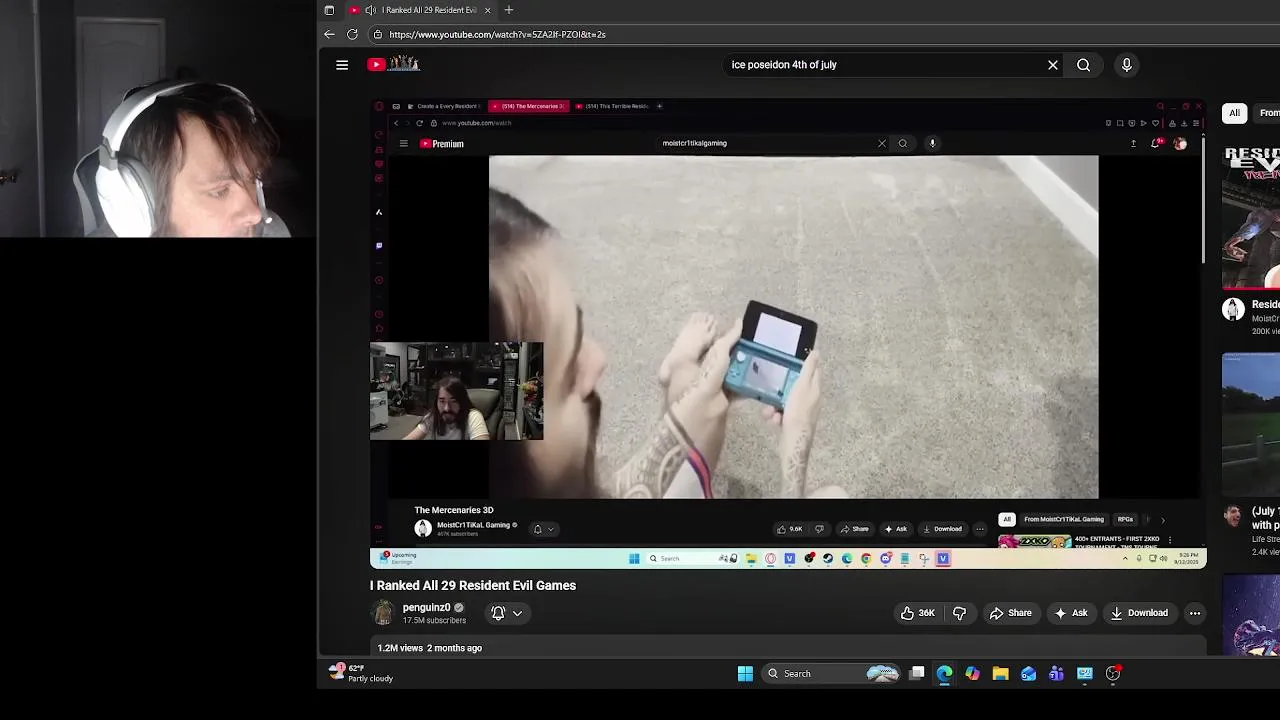The width and height of the screenshot is (1280, 720).
Task: Open more actions three-dot menu
Action: point(1194,613)
